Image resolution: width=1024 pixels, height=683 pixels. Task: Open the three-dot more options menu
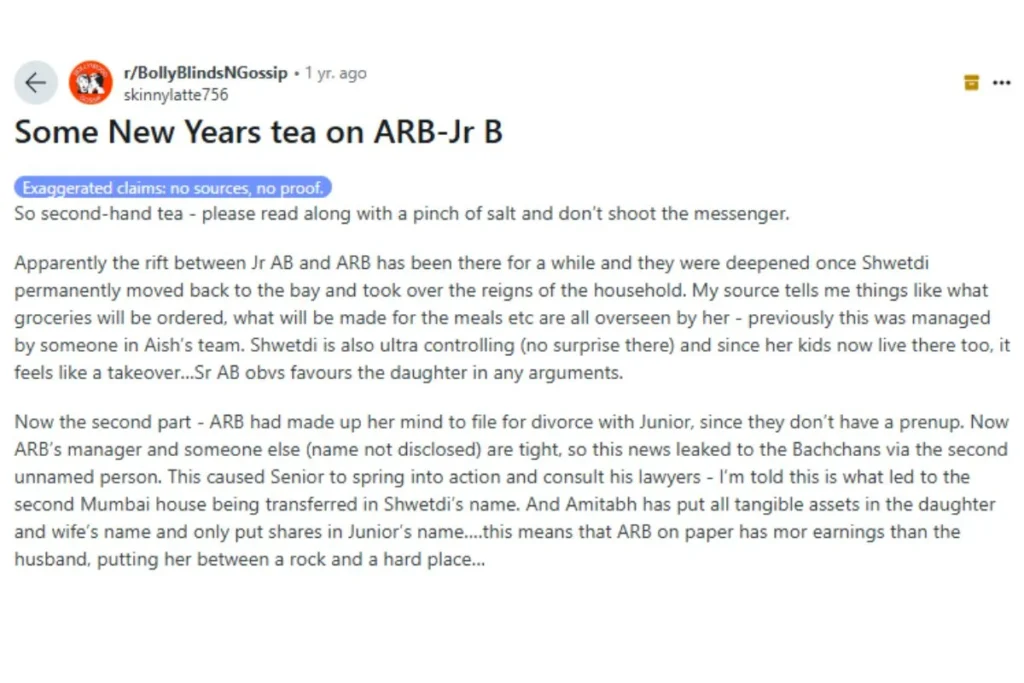click(x=1001, y=83)
